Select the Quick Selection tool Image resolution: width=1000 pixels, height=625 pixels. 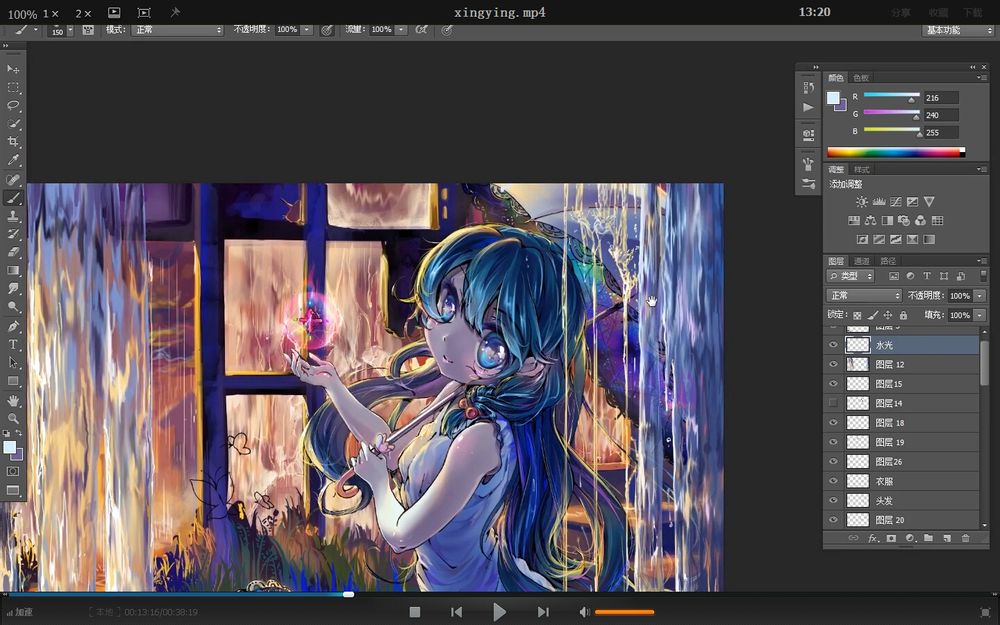click(x=13, y=124)
